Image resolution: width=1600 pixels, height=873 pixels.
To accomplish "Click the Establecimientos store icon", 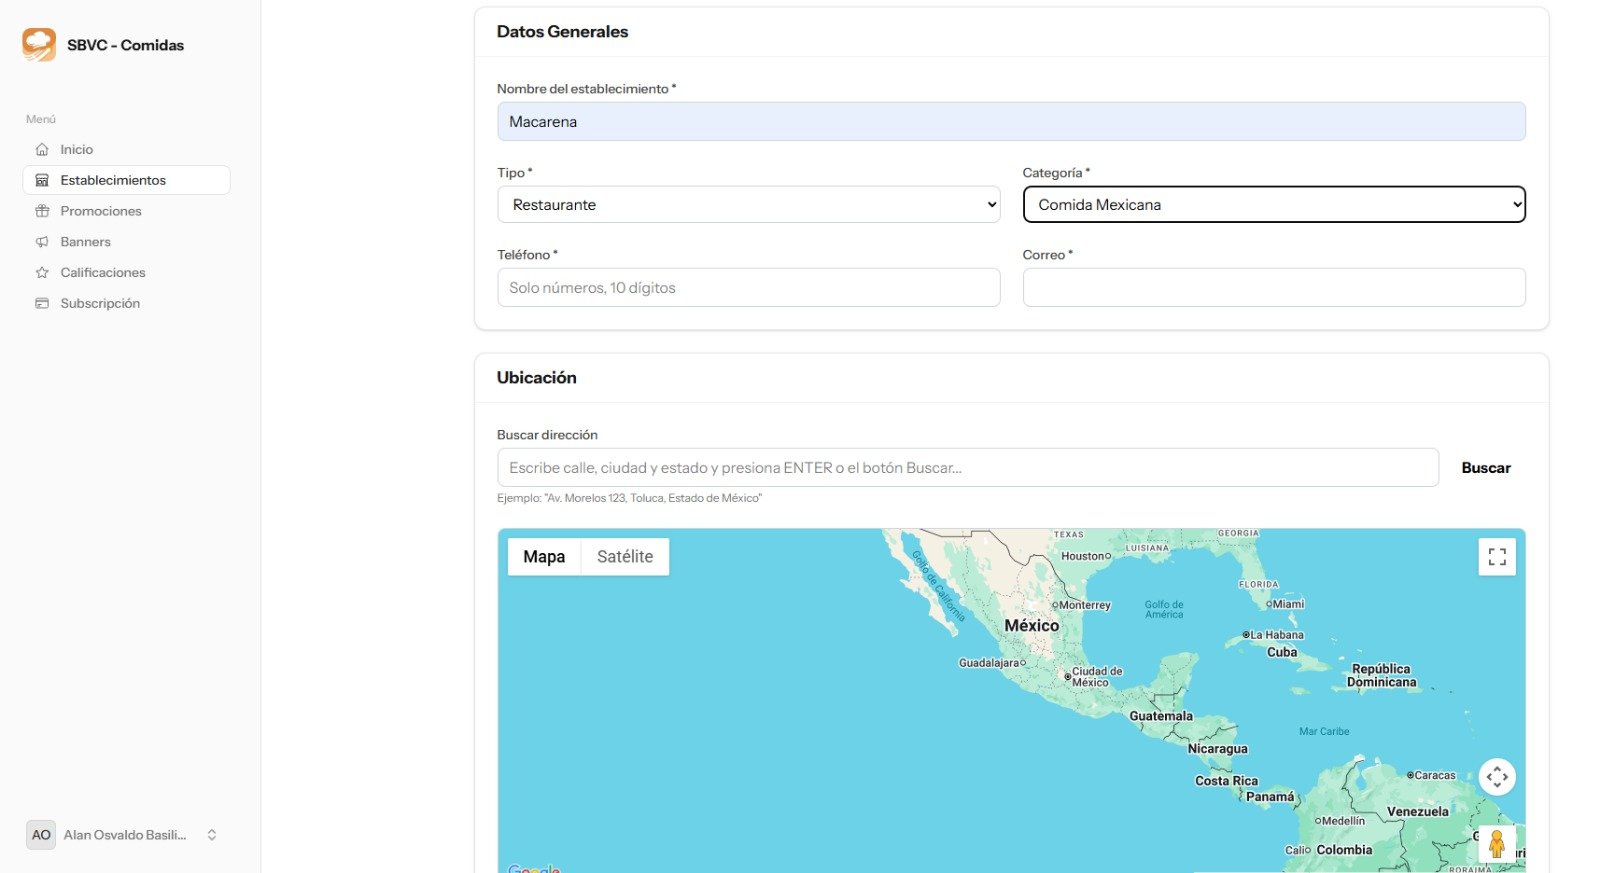I will [42, 180].
